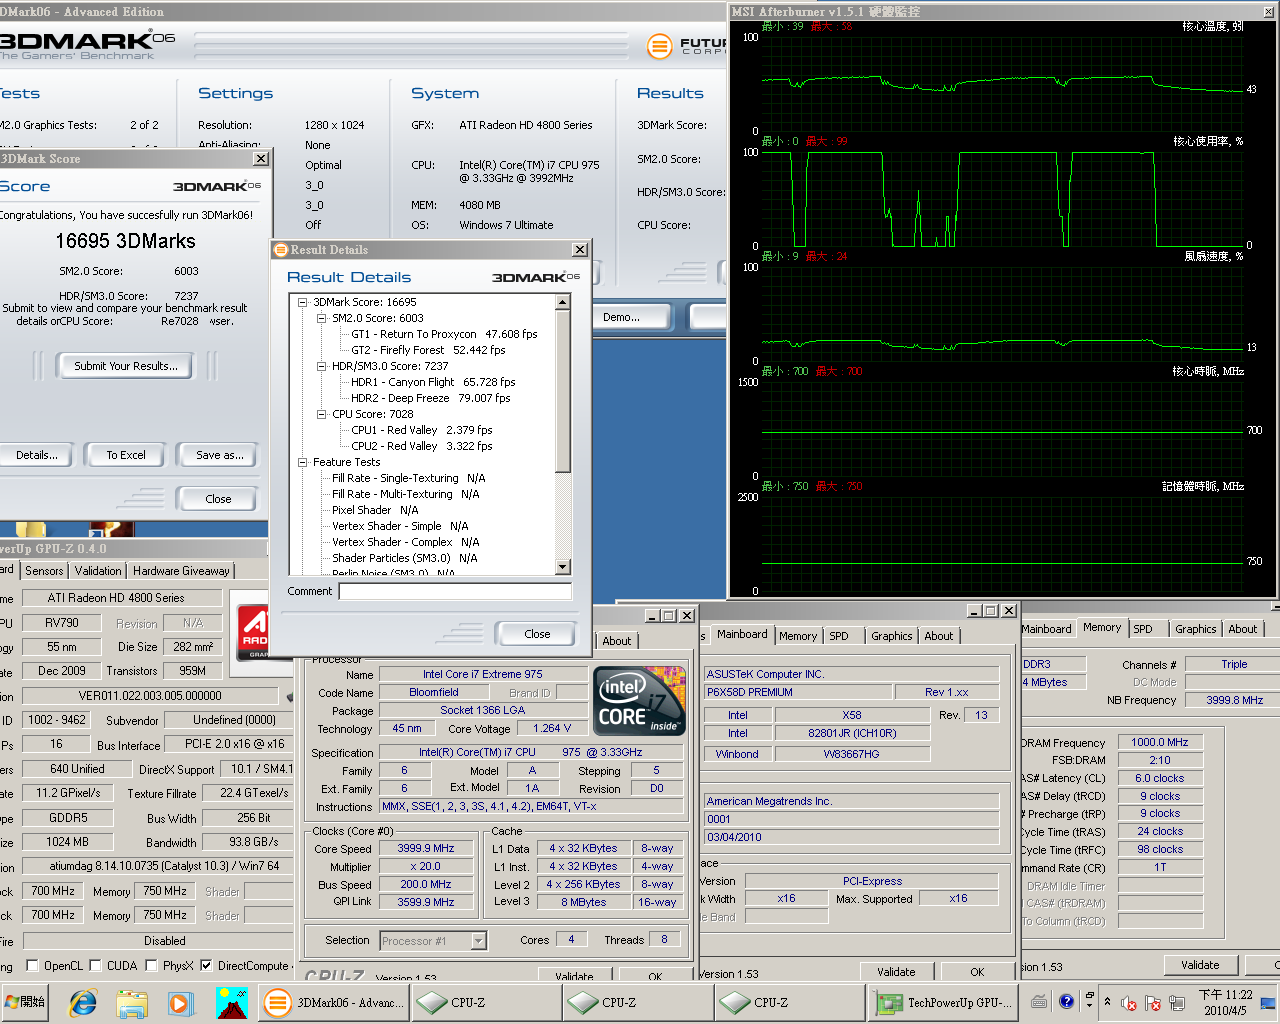Enable the CUDA checkbox in GPU-Z

point(95,965)
